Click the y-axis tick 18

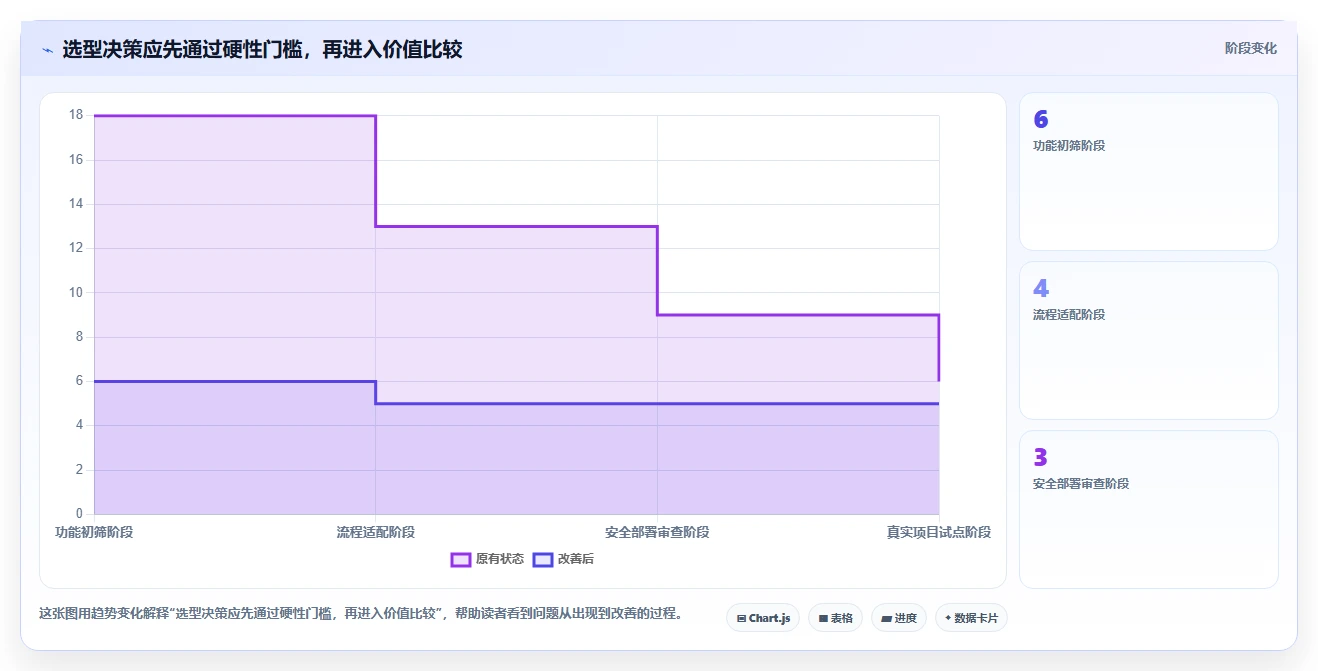(76, 115)
